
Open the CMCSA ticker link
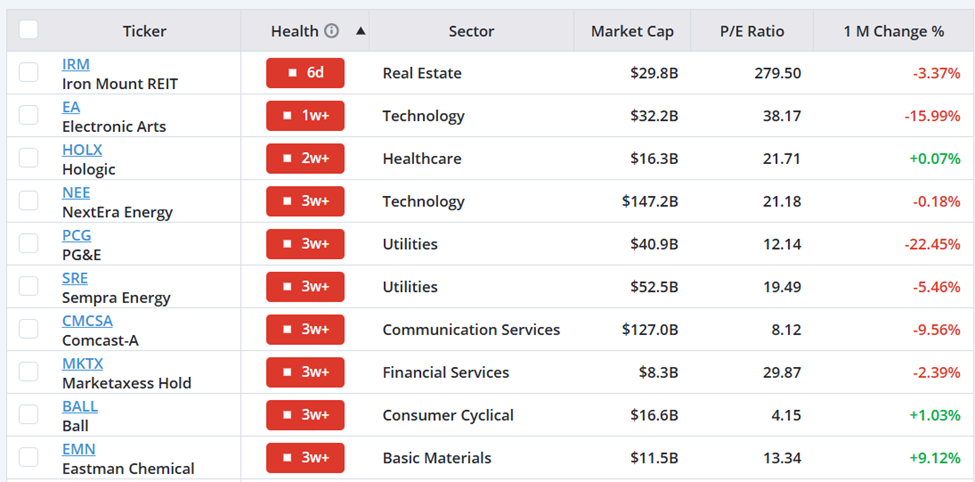(87, 321)
